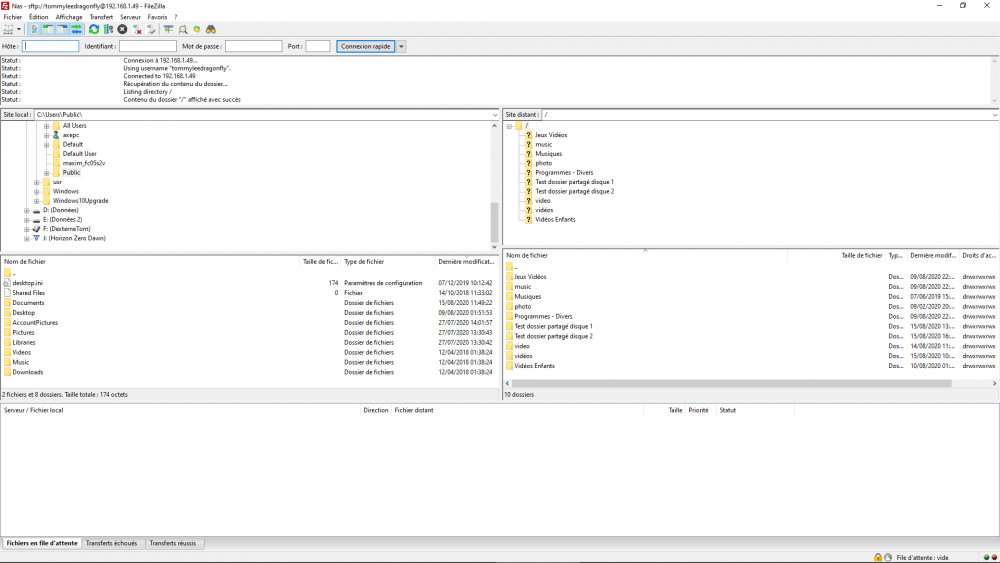Toggle message log display icon
The height and width of the screenshot is (563, 1000).
point(35,30)
